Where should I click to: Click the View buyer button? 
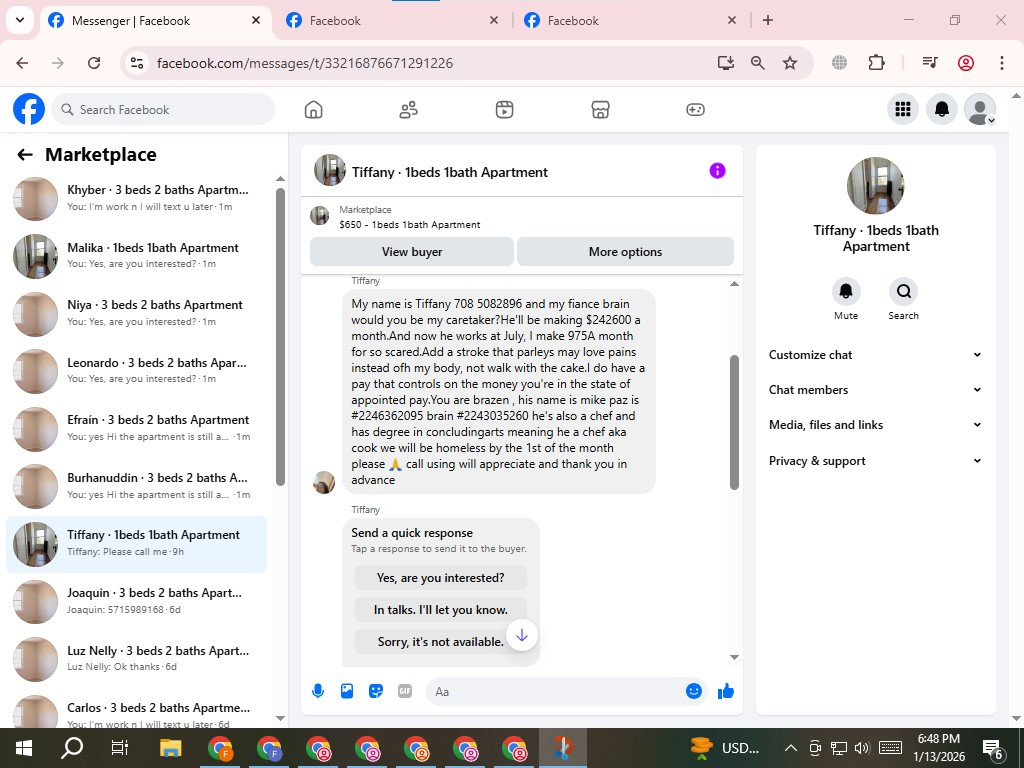click(411, 251)
